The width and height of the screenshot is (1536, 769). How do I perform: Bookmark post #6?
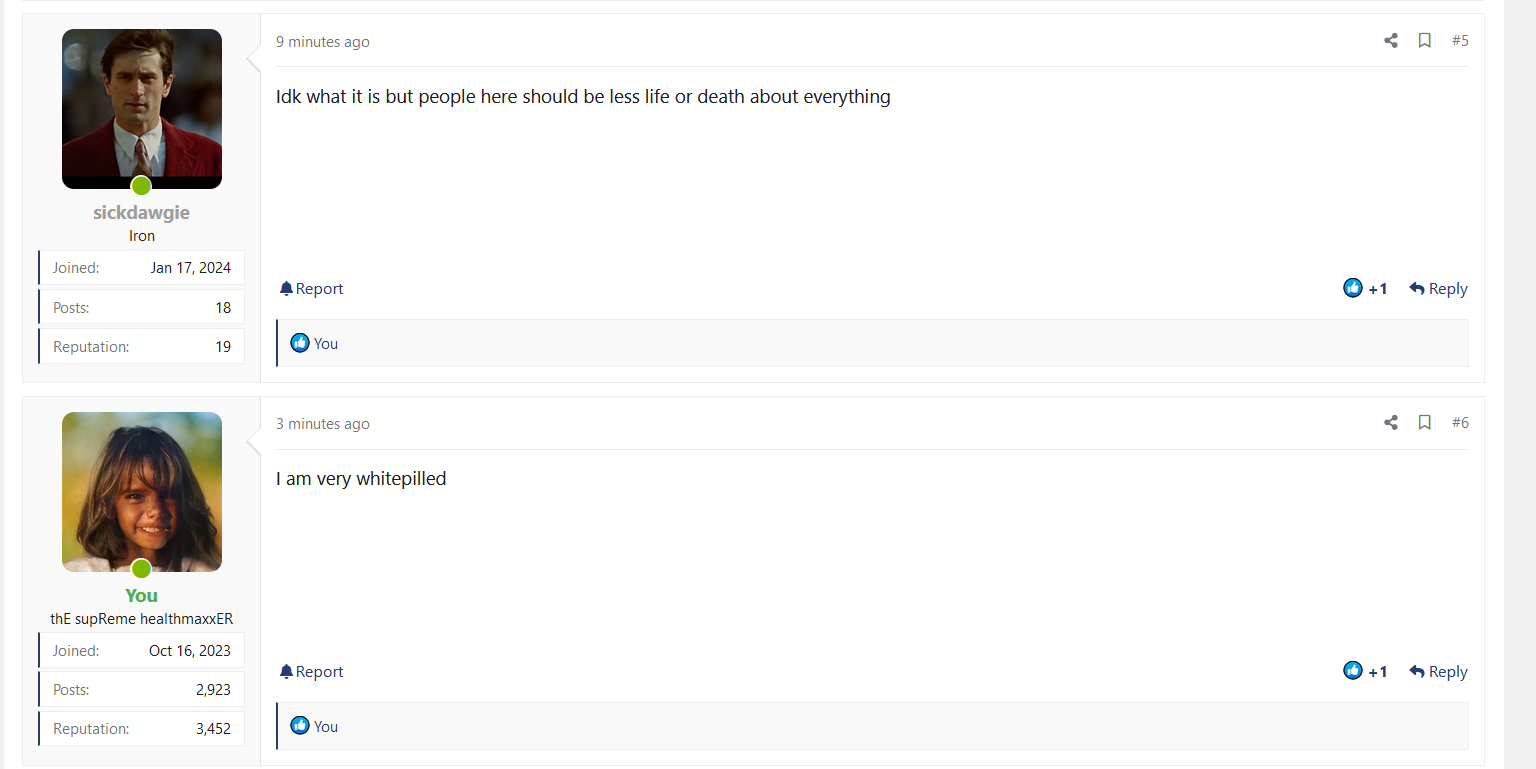1424,423
